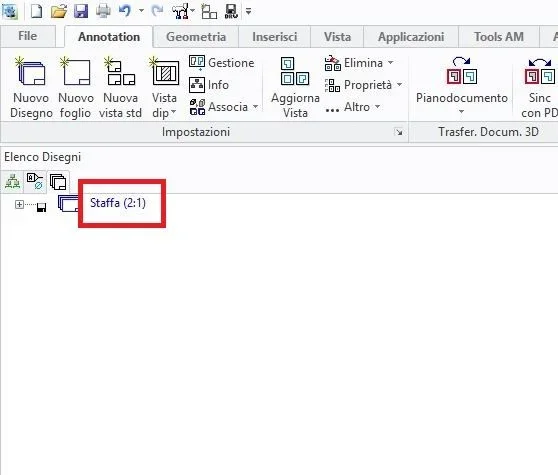Open the Elimina dropdown arrow
Screen dimensions: 558x475
pos(390,63)
